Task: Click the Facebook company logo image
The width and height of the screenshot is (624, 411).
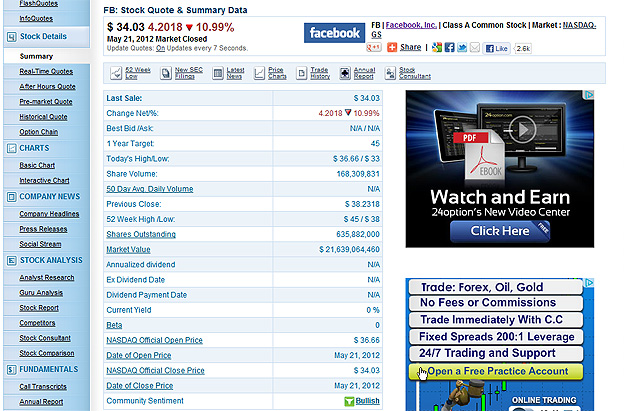Action: (334, 33)
